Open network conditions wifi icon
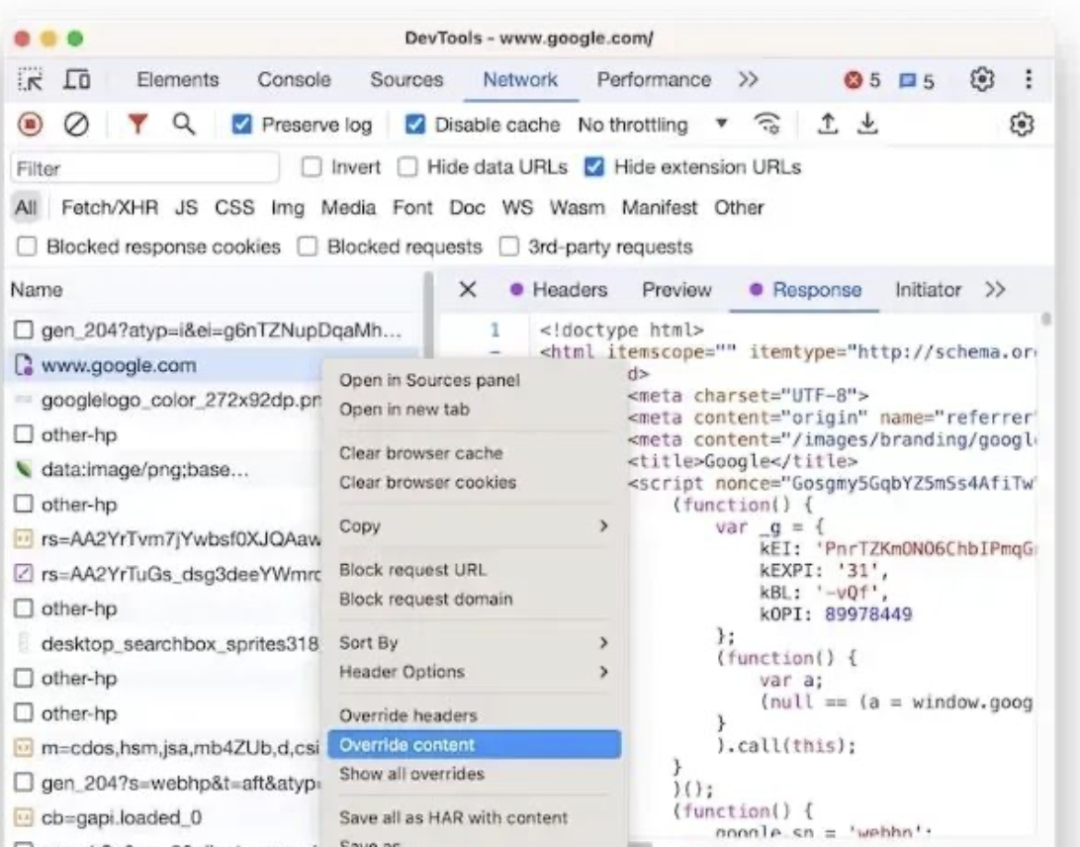 click(x=767, y=124)
